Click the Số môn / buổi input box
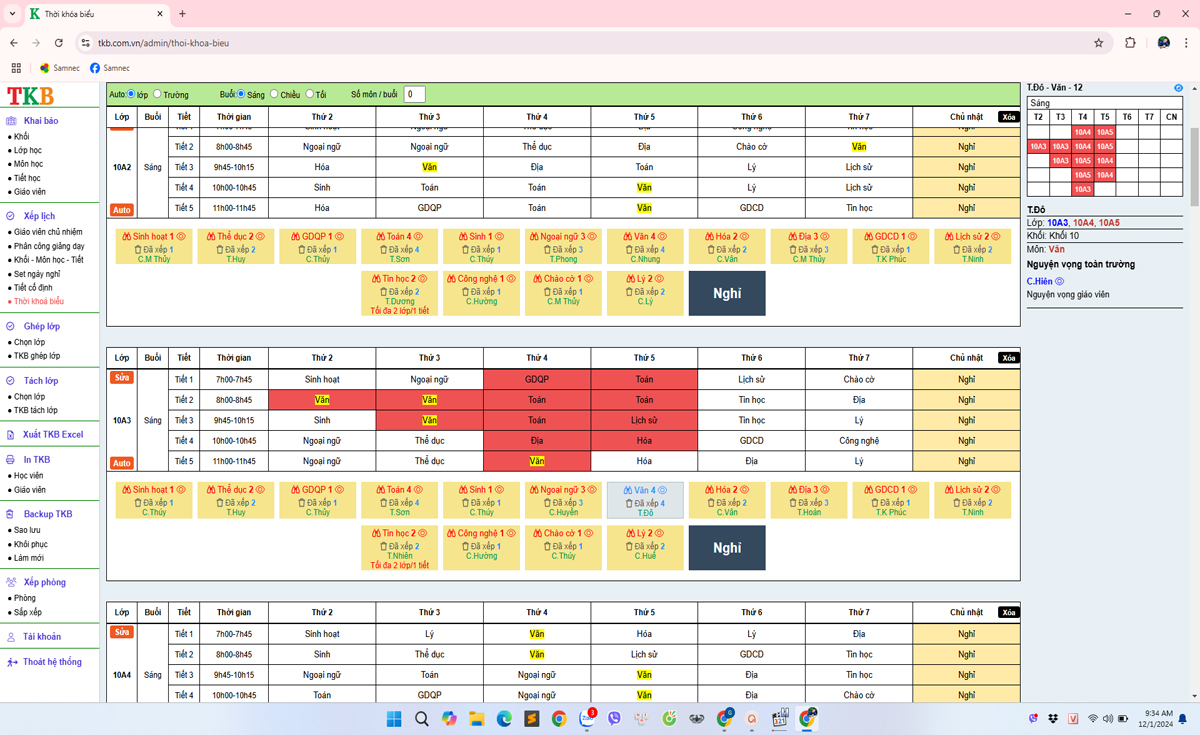This screenshot has width=1200, height=735. pyautogui.click(x=414, y=94)
